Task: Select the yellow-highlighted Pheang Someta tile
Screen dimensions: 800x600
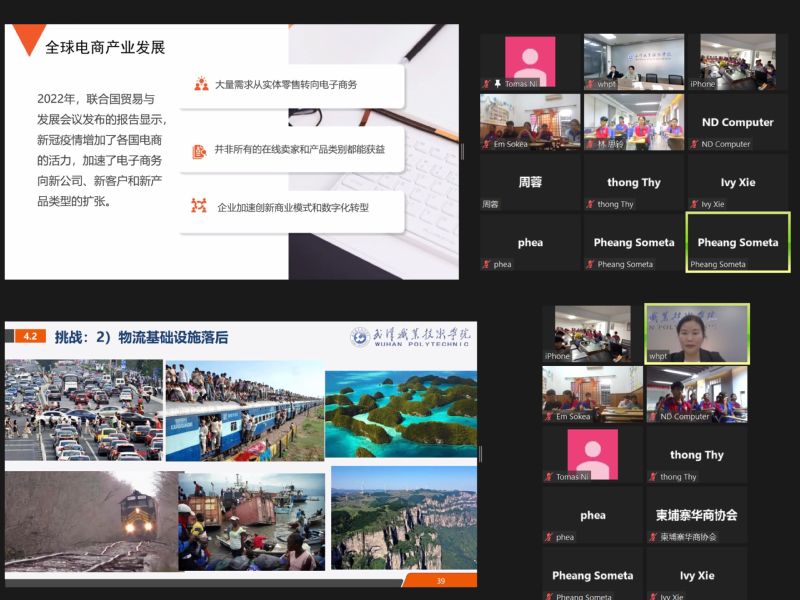Action: point(738,241)
